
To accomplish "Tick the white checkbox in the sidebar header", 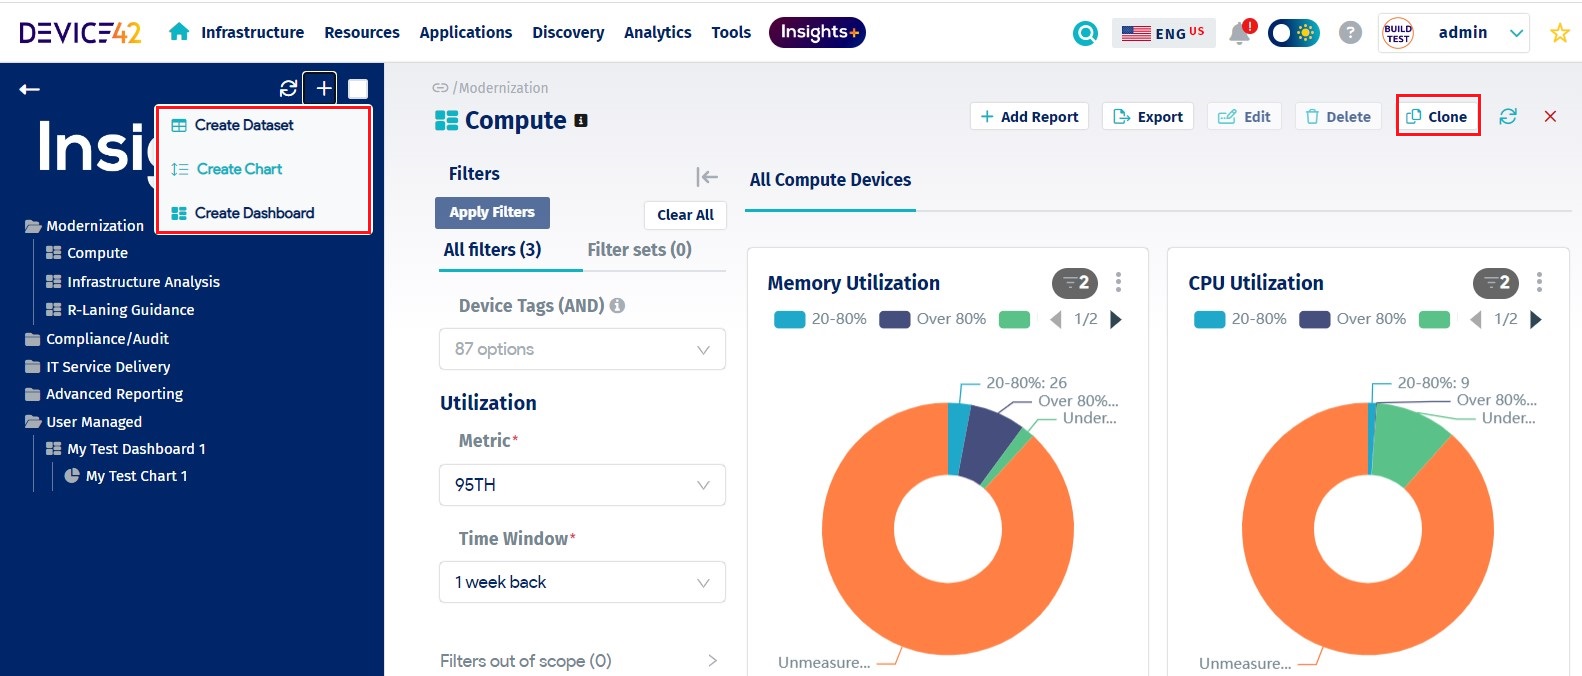I will [x=358, y=89].
